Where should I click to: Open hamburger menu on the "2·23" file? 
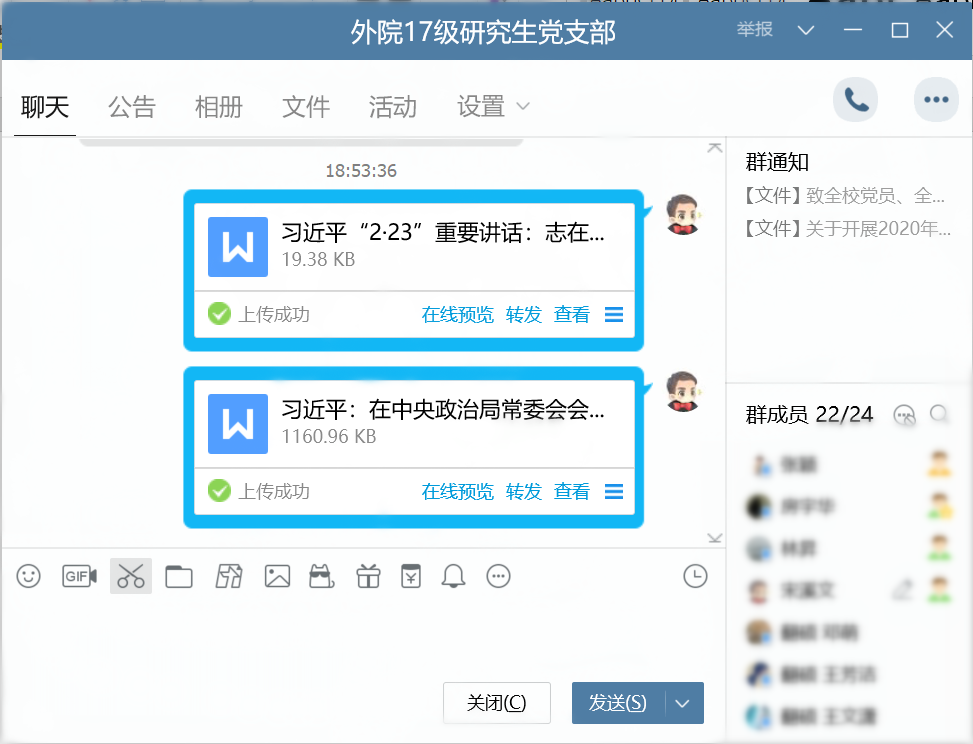point(614,315)
